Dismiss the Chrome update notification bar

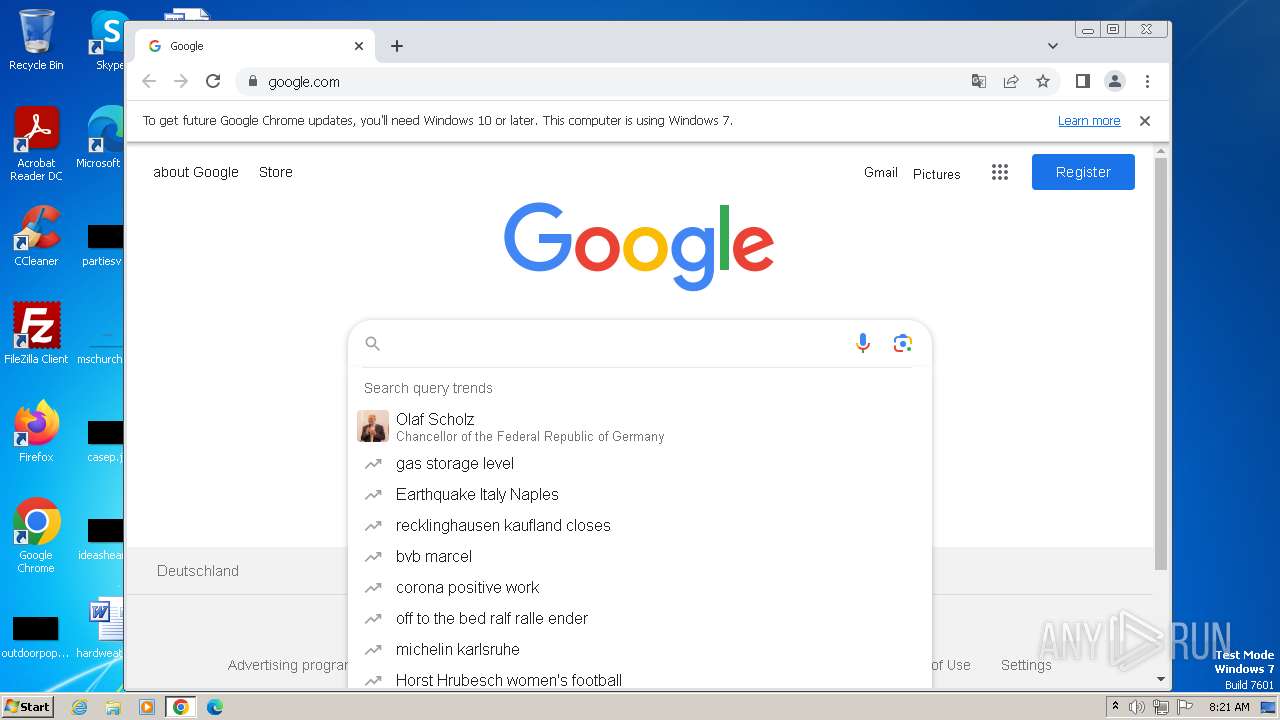point(1145,121)
